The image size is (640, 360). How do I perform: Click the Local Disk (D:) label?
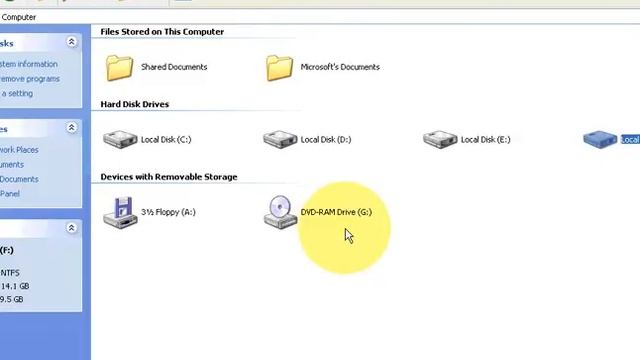point(326,140)
